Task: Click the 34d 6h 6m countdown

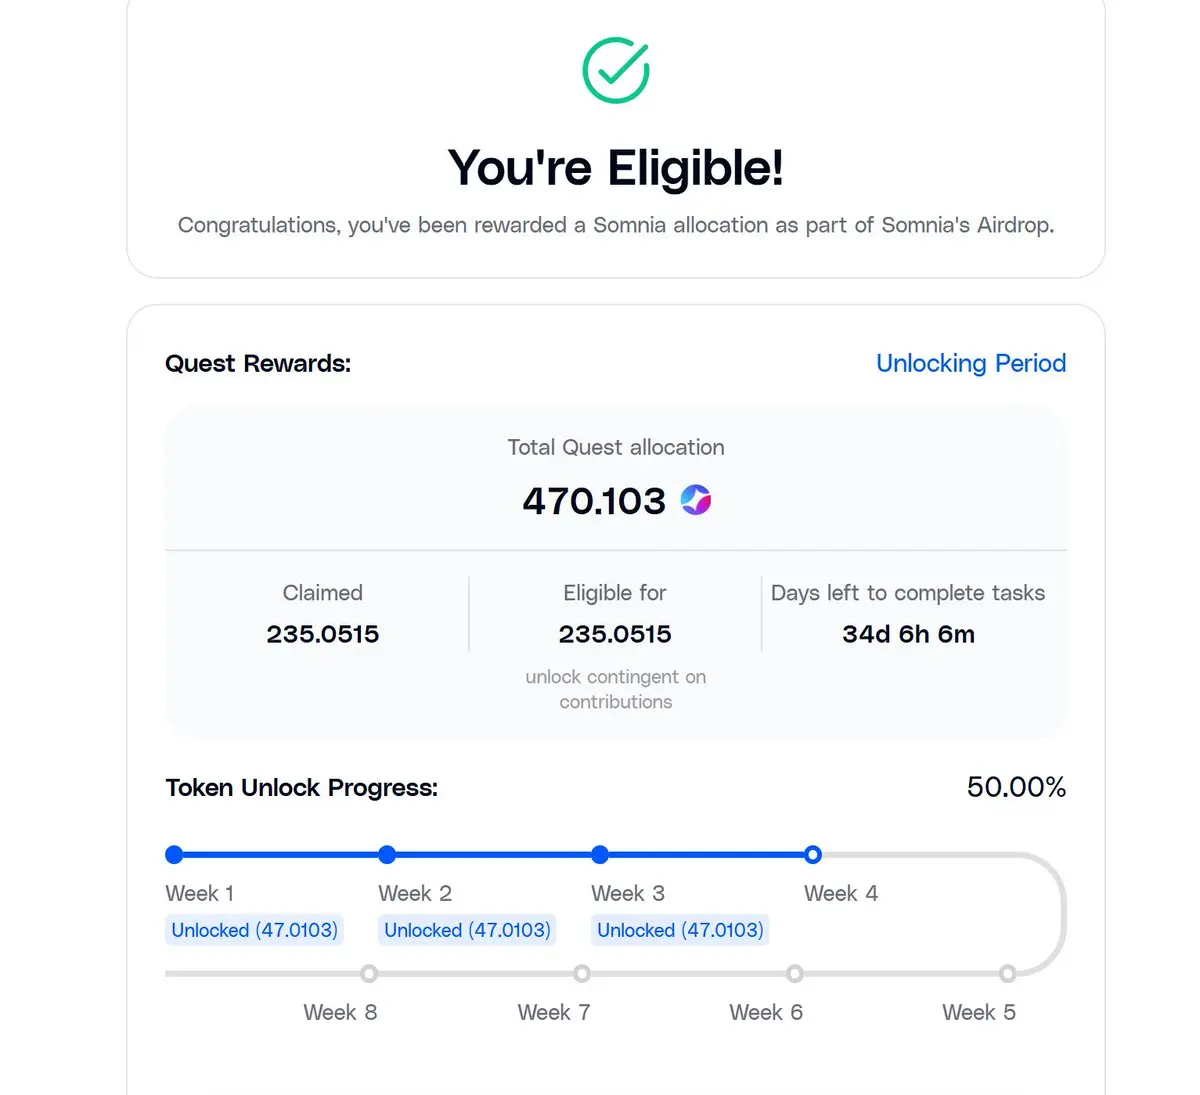Action: pos(908,634)
